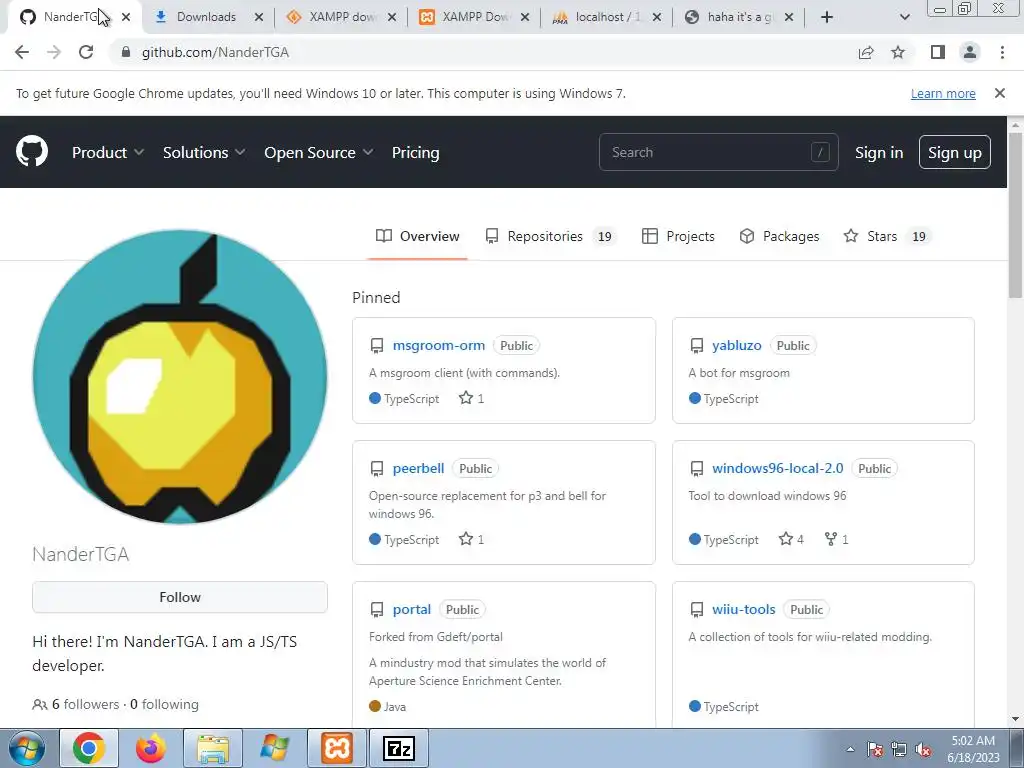Image resolution: width=1024 pixels, height=768 pixels.
Task: Click the Learn more link
Action: point(943,93)
